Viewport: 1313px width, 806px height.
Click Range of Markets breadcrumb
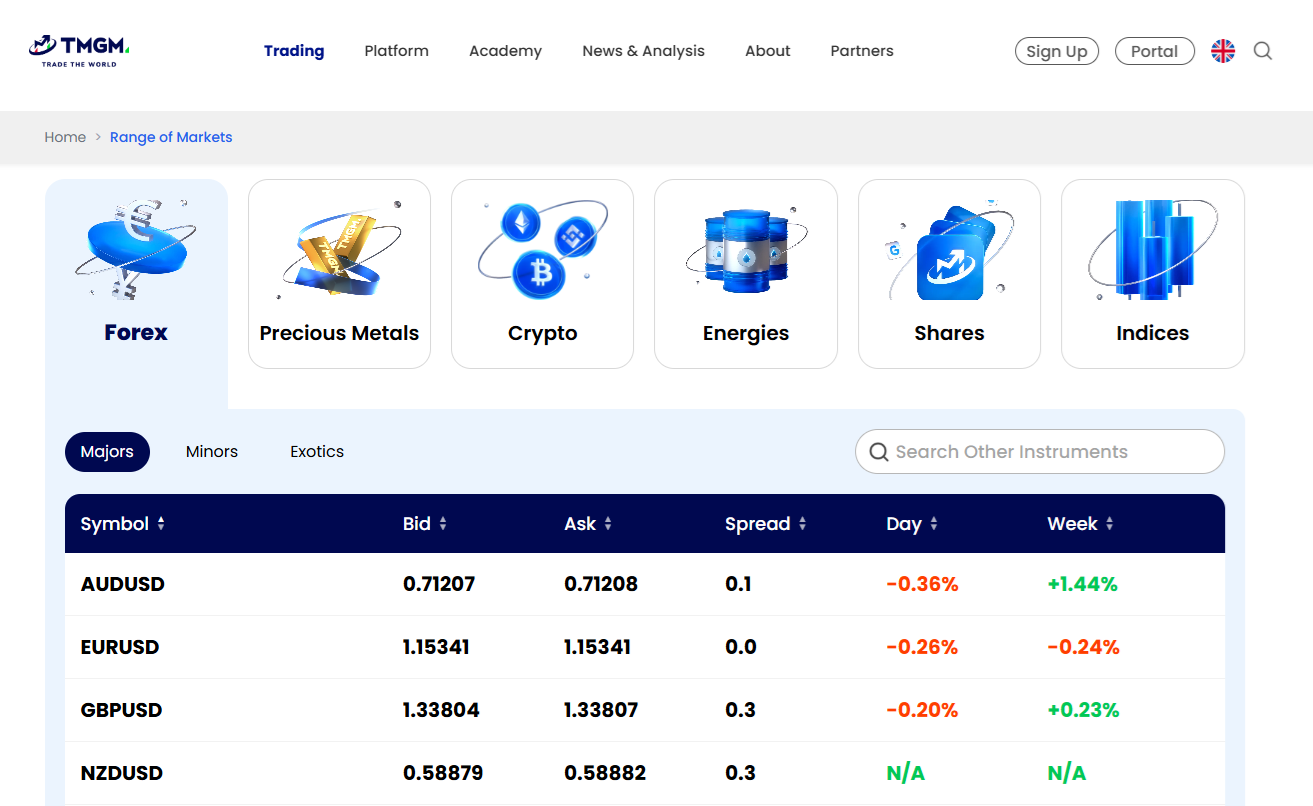point(171,137)
